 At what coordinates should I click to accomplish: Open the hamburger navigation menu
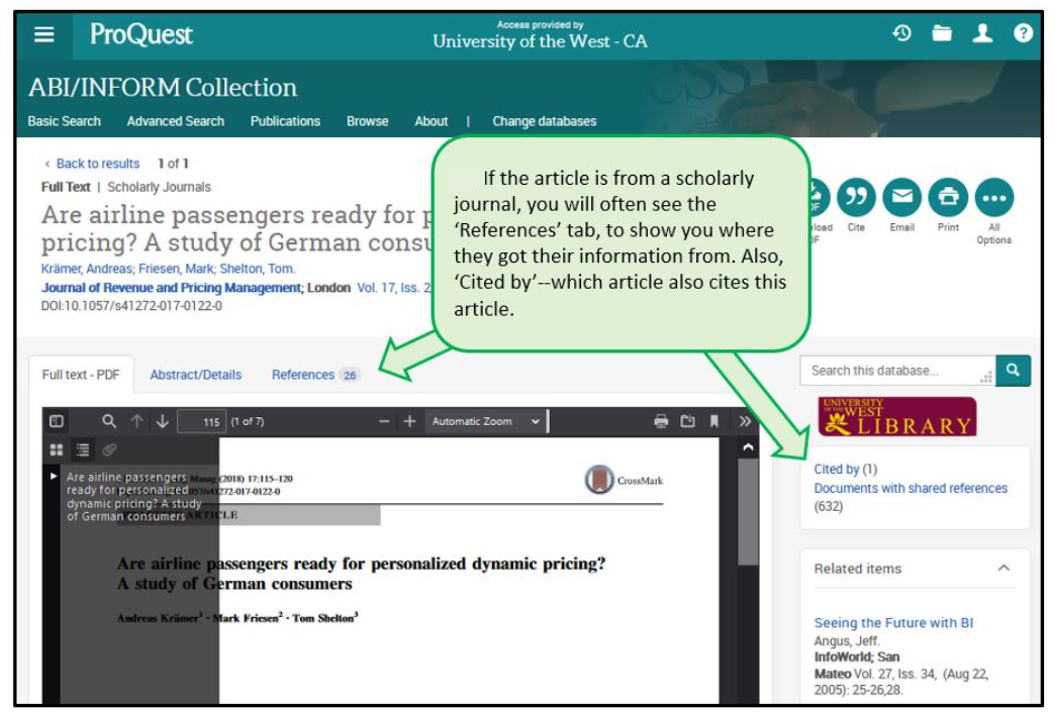pyautogui.click(x=44, y=34)
